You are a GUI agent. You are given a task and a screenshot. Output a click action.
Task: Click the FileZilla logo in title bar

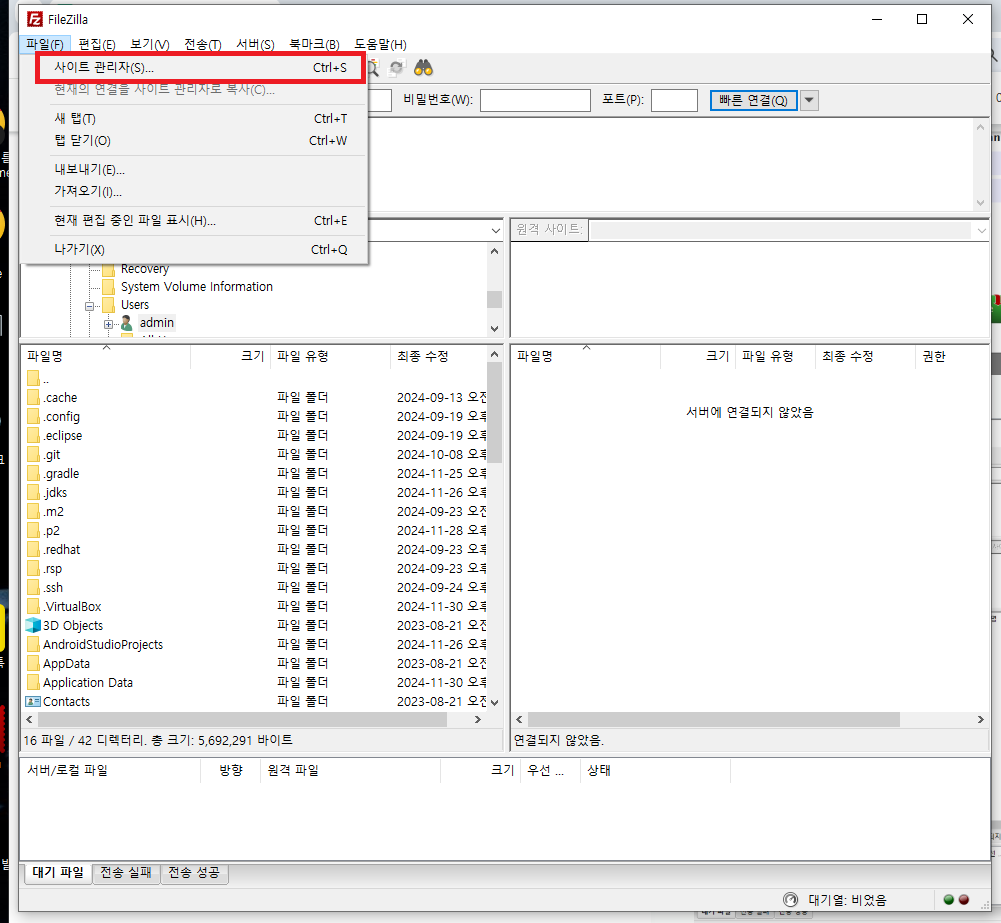pyautogui.click(x=34, y=19)
